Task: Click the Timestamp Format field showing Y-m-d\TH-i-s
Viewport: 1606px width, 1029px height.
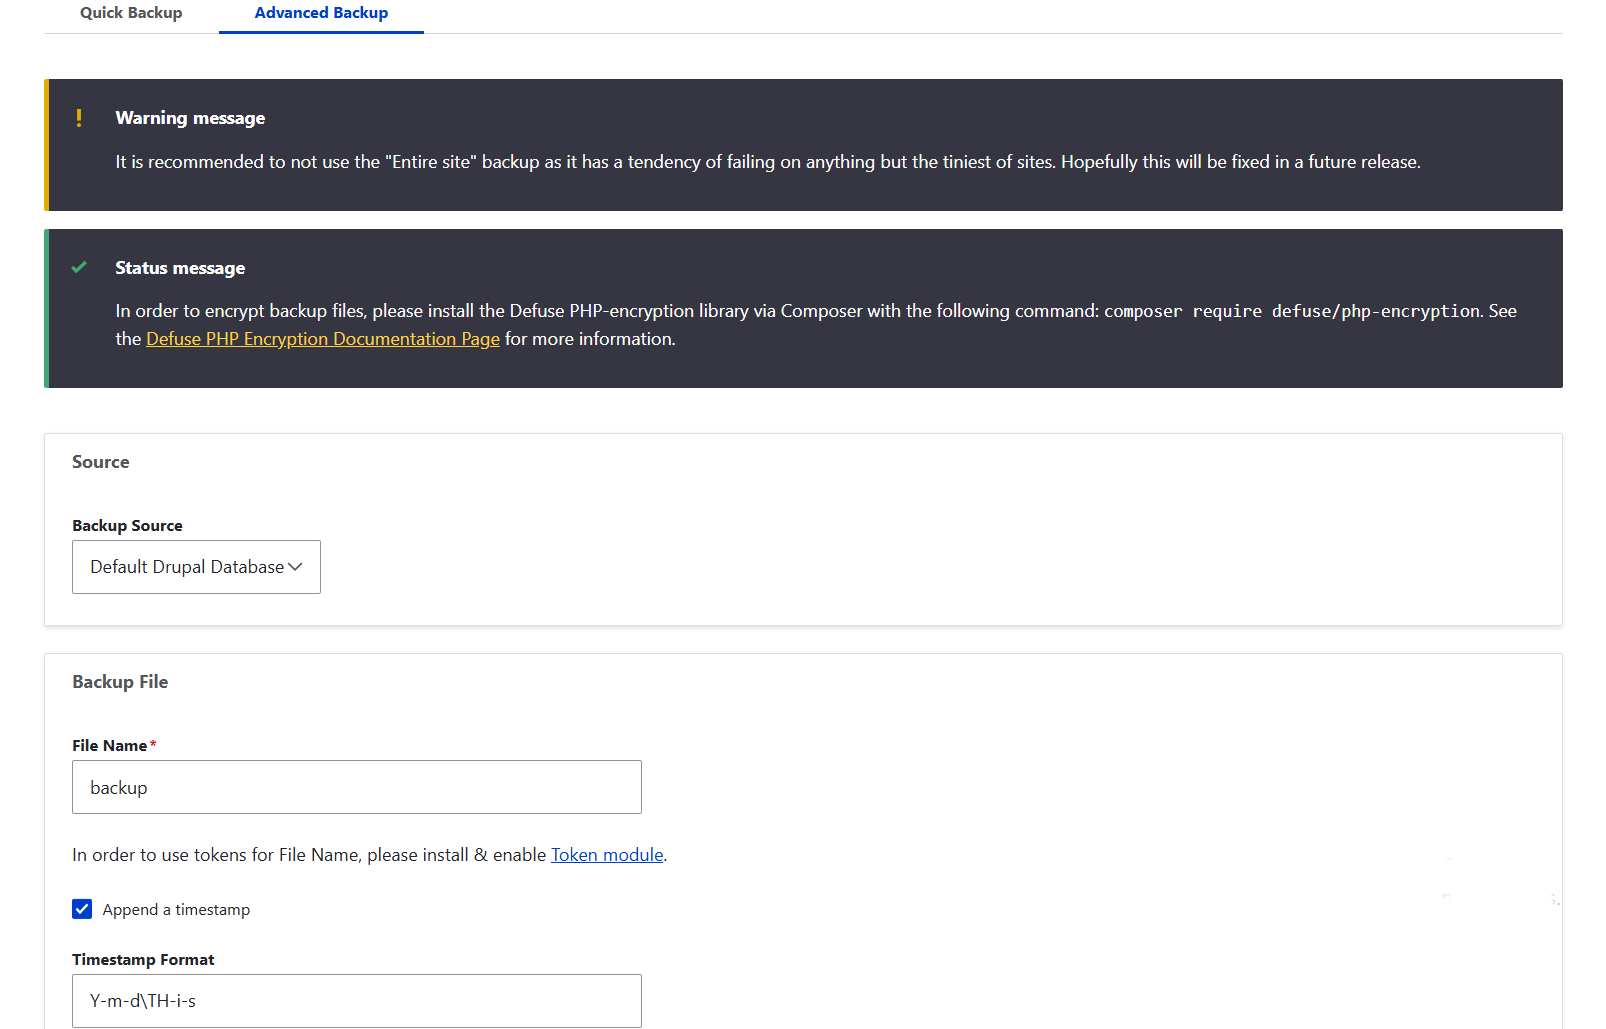Action: click(356, 1000)
